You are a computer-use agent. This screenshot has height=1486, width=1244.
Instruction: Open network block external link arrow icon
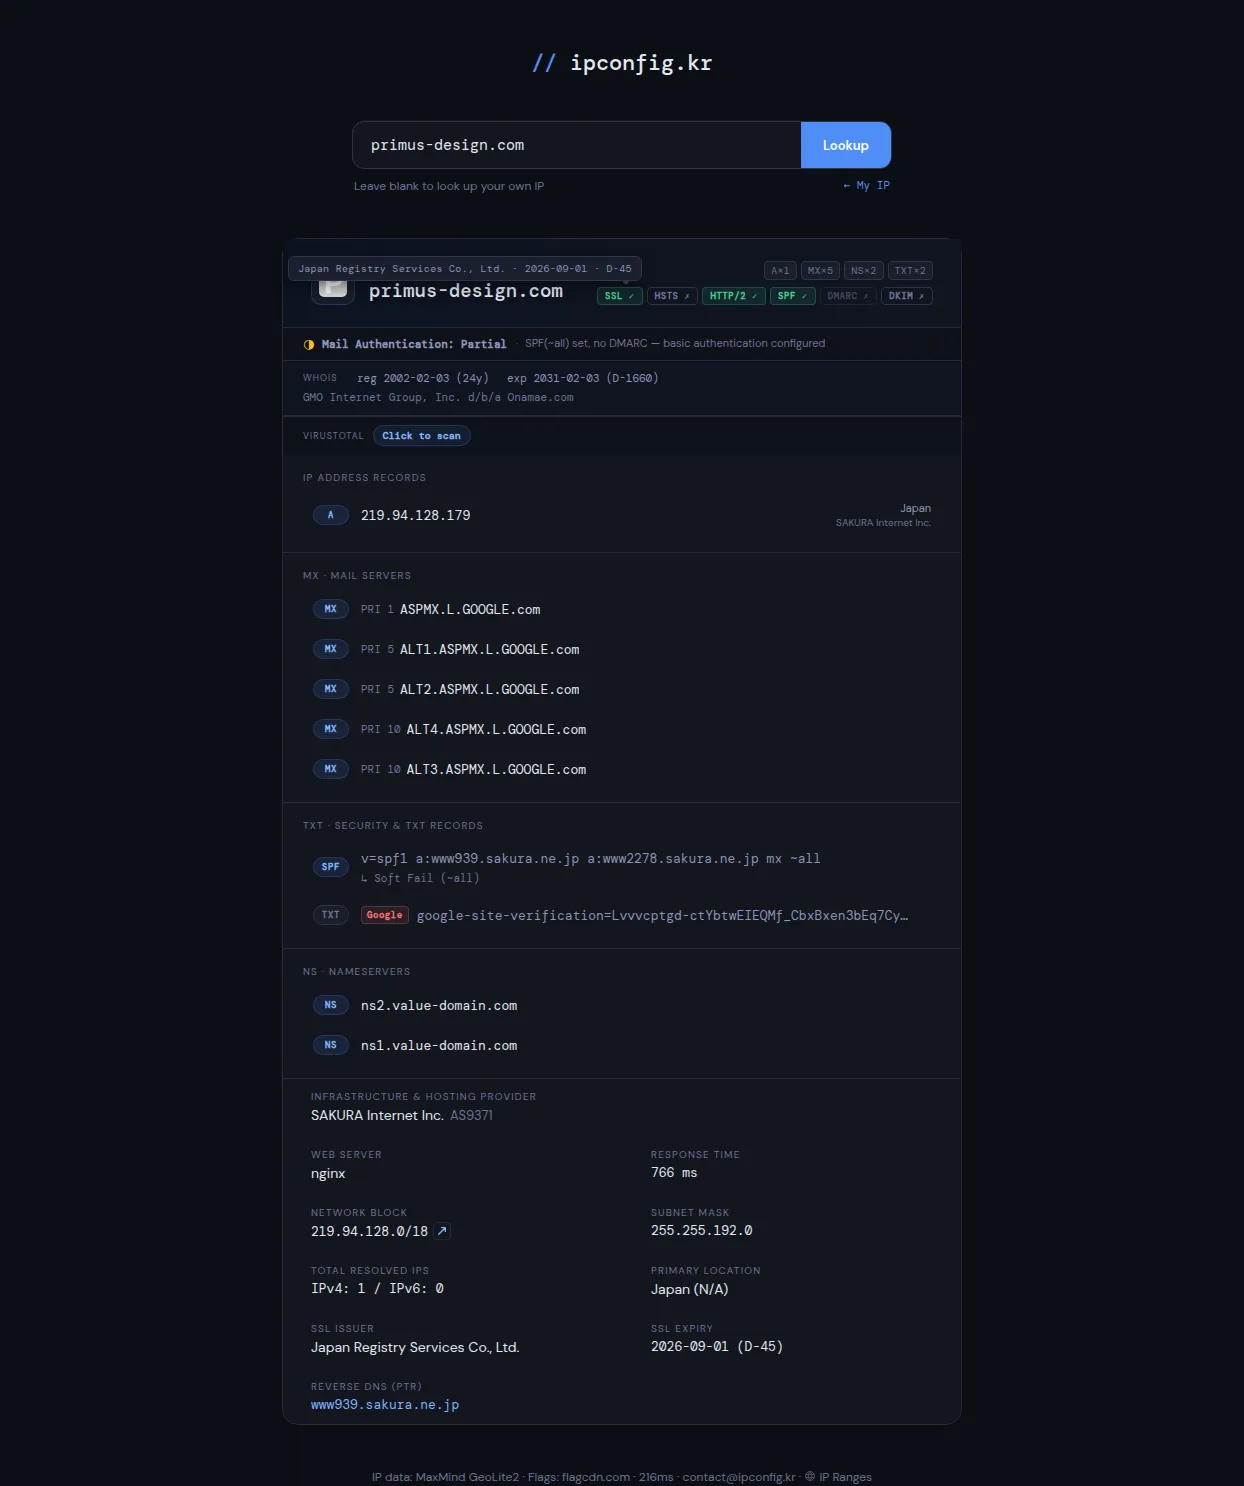pos(442,1231)
